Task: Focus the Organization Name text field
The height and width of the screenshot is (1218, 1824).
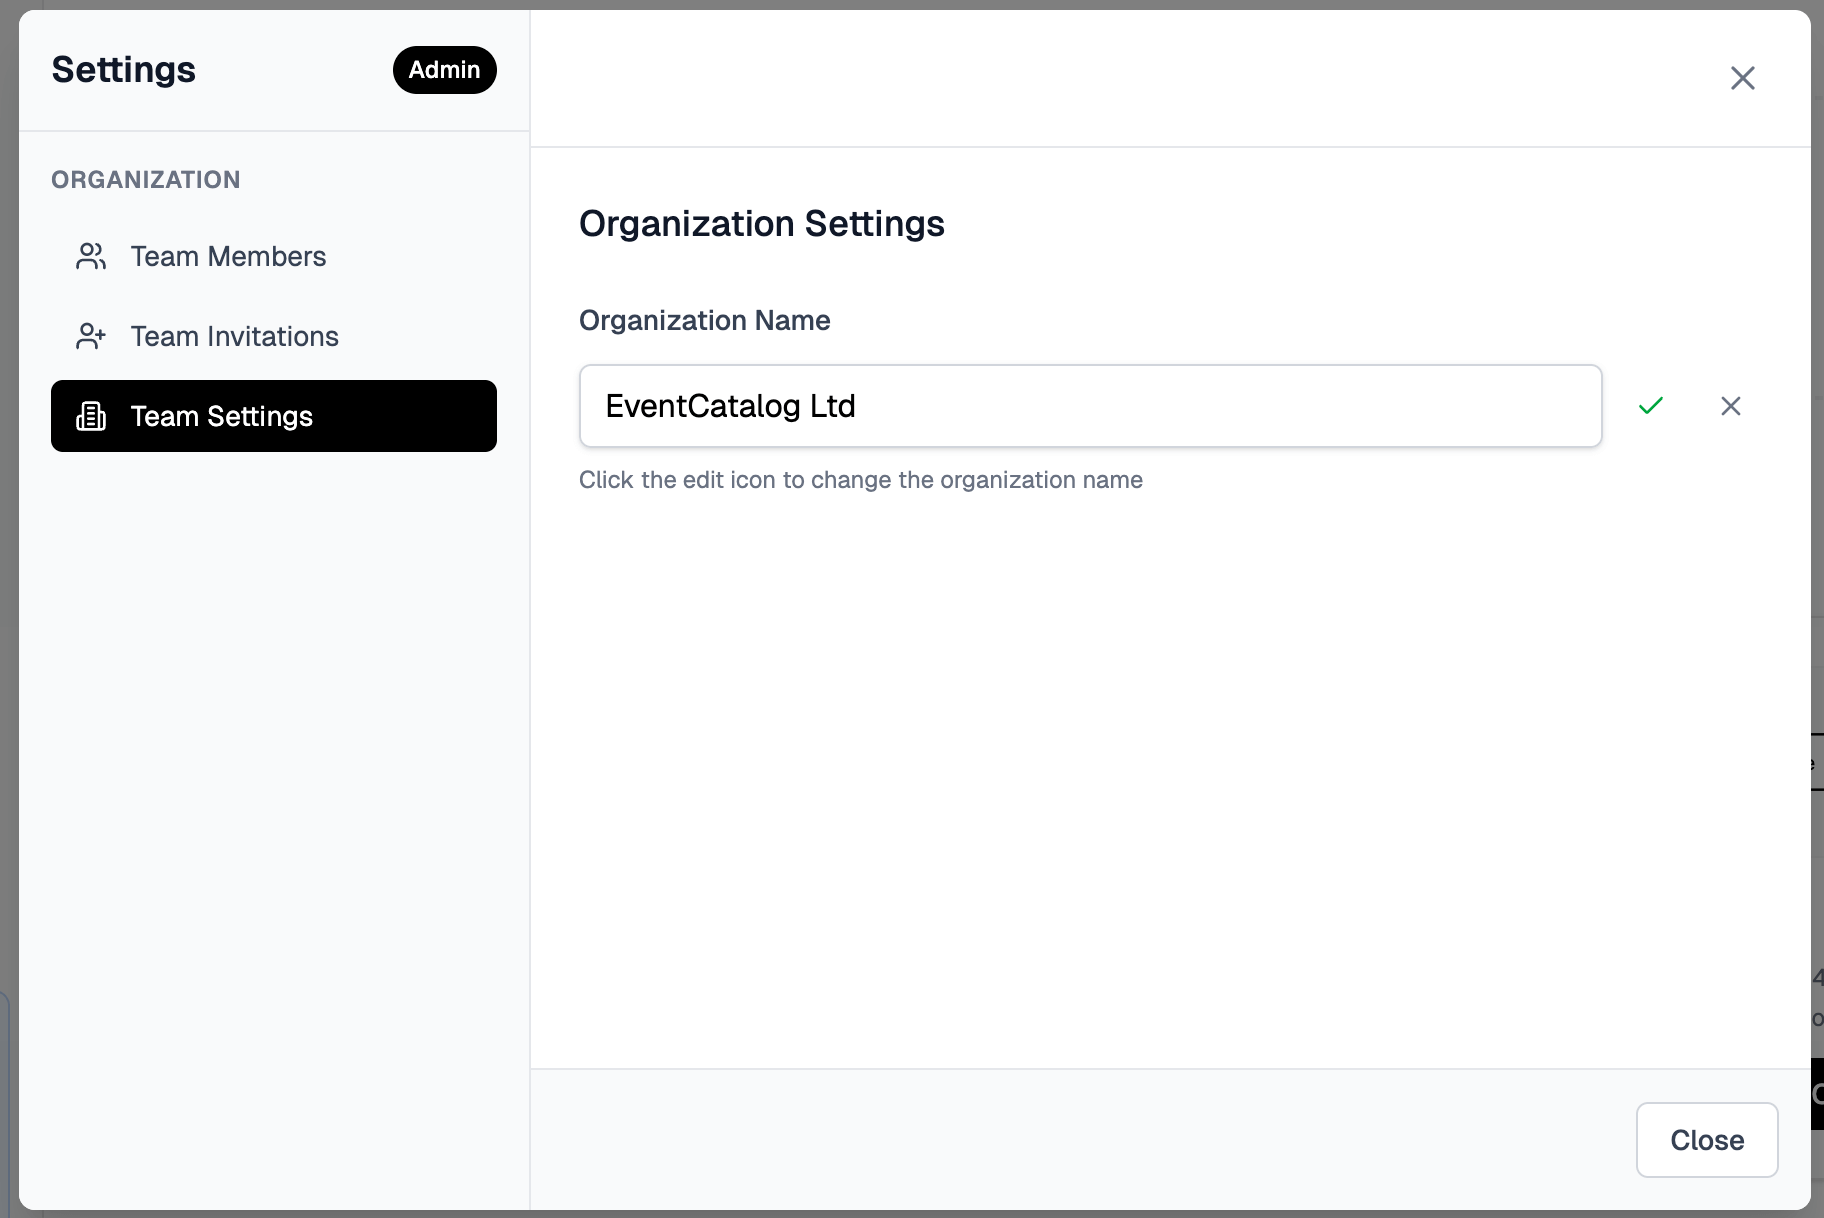Action: click(x=1090, y=406)
